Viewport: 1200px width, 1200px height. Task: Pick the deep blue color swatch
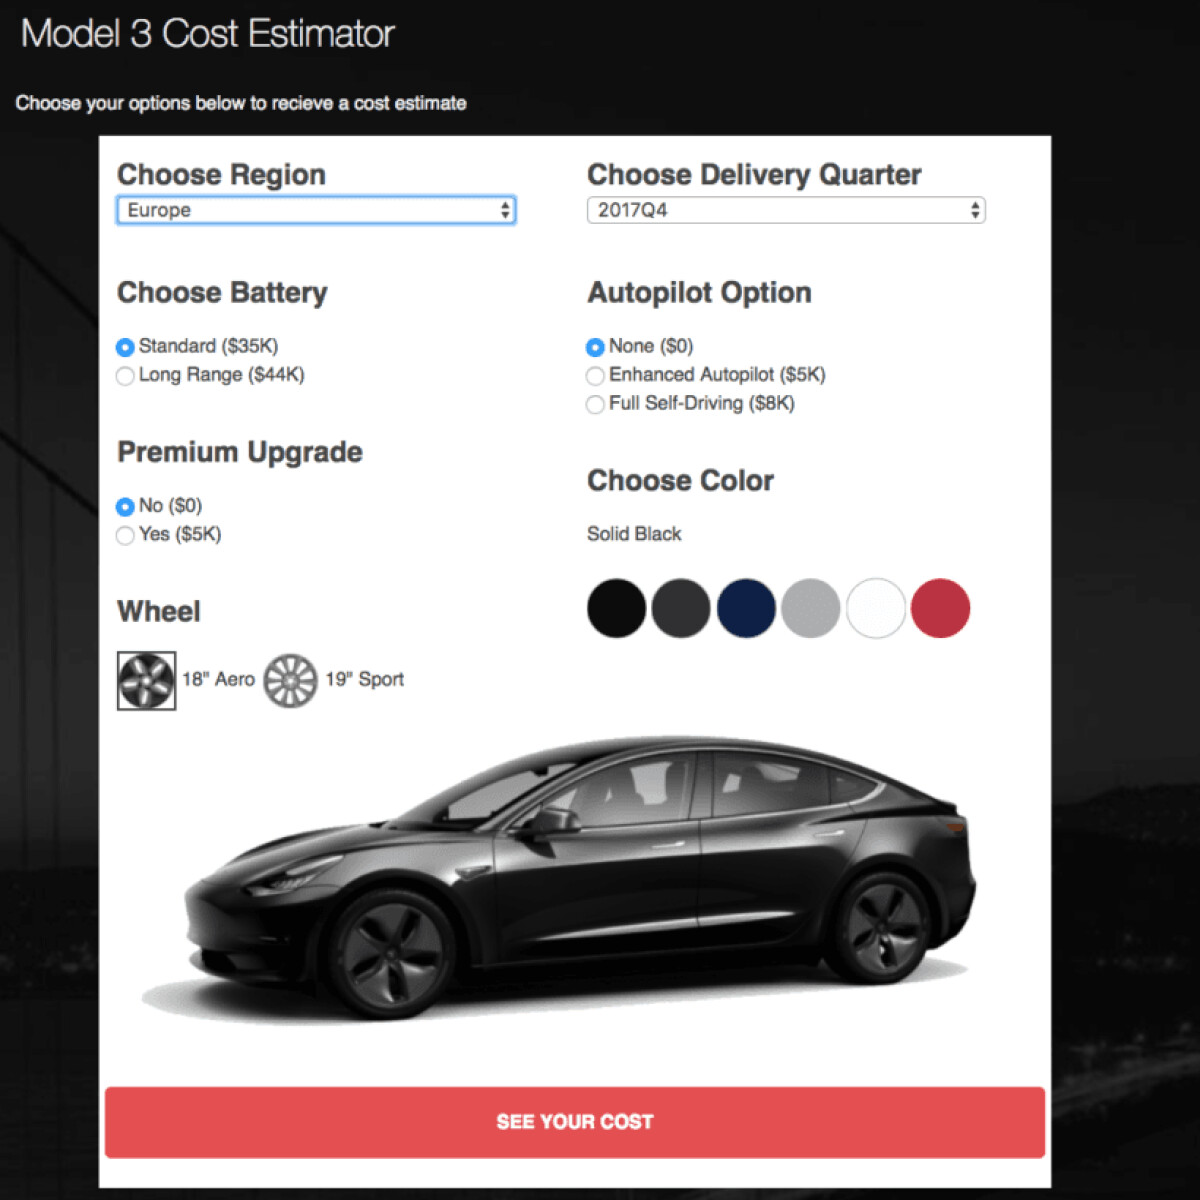pos(746,608)
